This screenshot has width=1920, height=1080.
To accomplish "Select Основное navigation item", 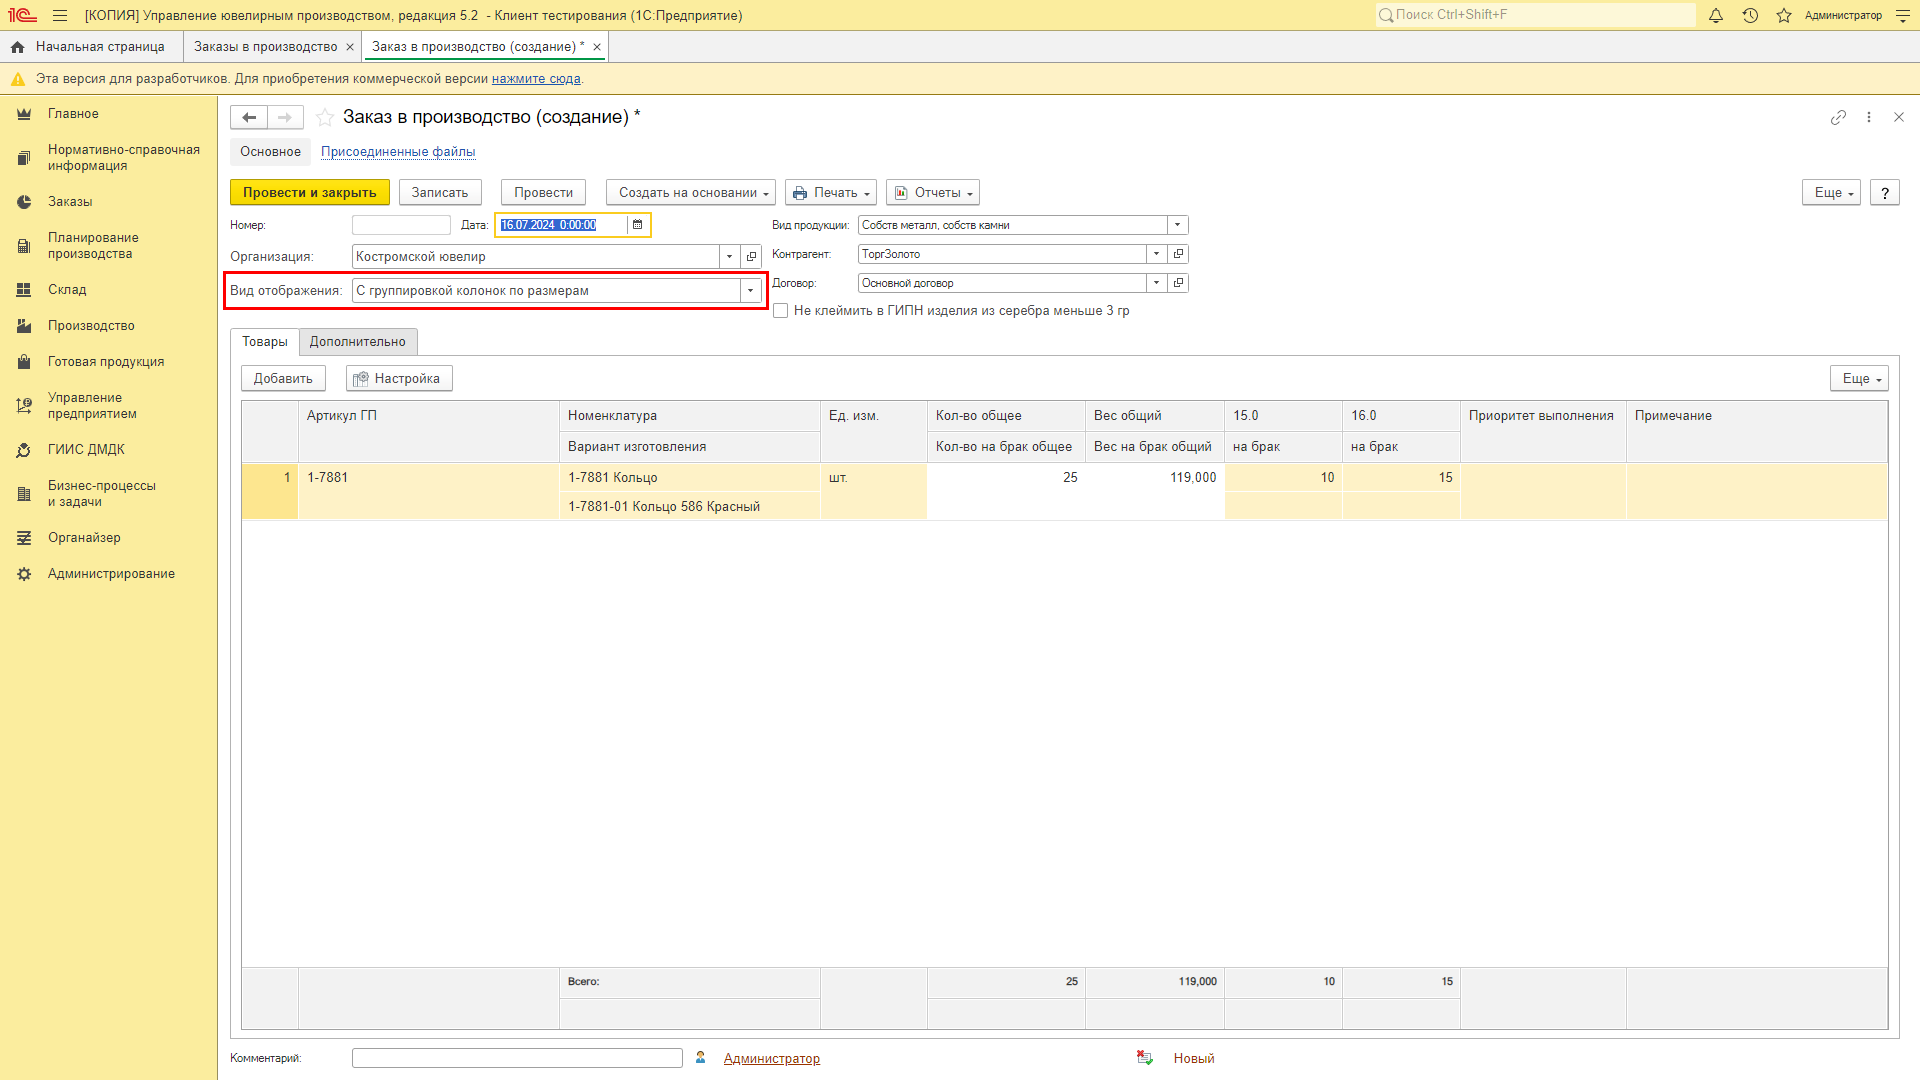I will point(270,152).
